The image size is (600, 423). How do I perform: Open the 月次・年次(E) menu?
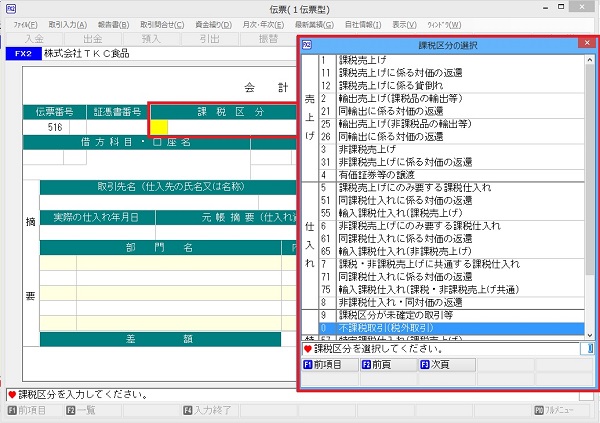pyautogui.click(x=263, y=25)
